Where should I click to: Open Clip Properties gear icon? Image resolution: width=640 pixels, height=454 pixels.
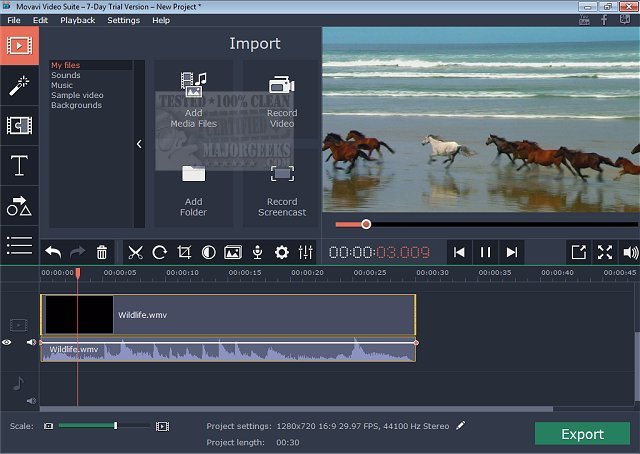tap(282, 252)
